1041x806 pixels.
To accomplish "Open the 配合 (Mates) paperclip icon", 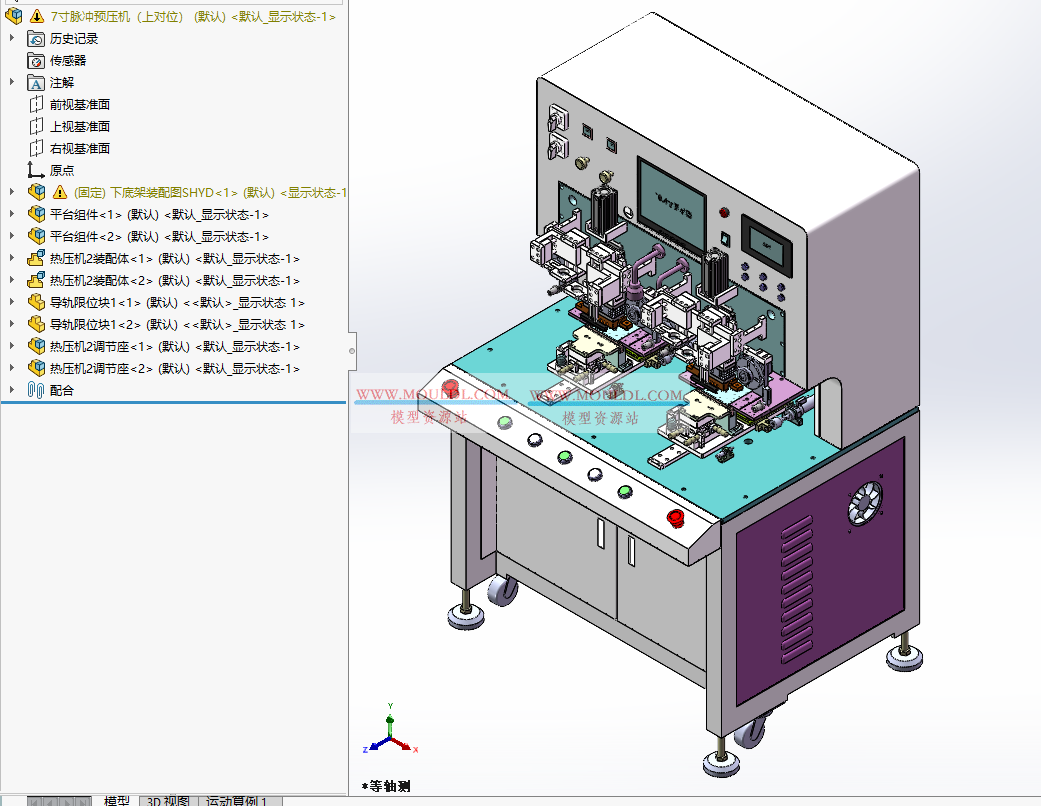I will (35, 389).
